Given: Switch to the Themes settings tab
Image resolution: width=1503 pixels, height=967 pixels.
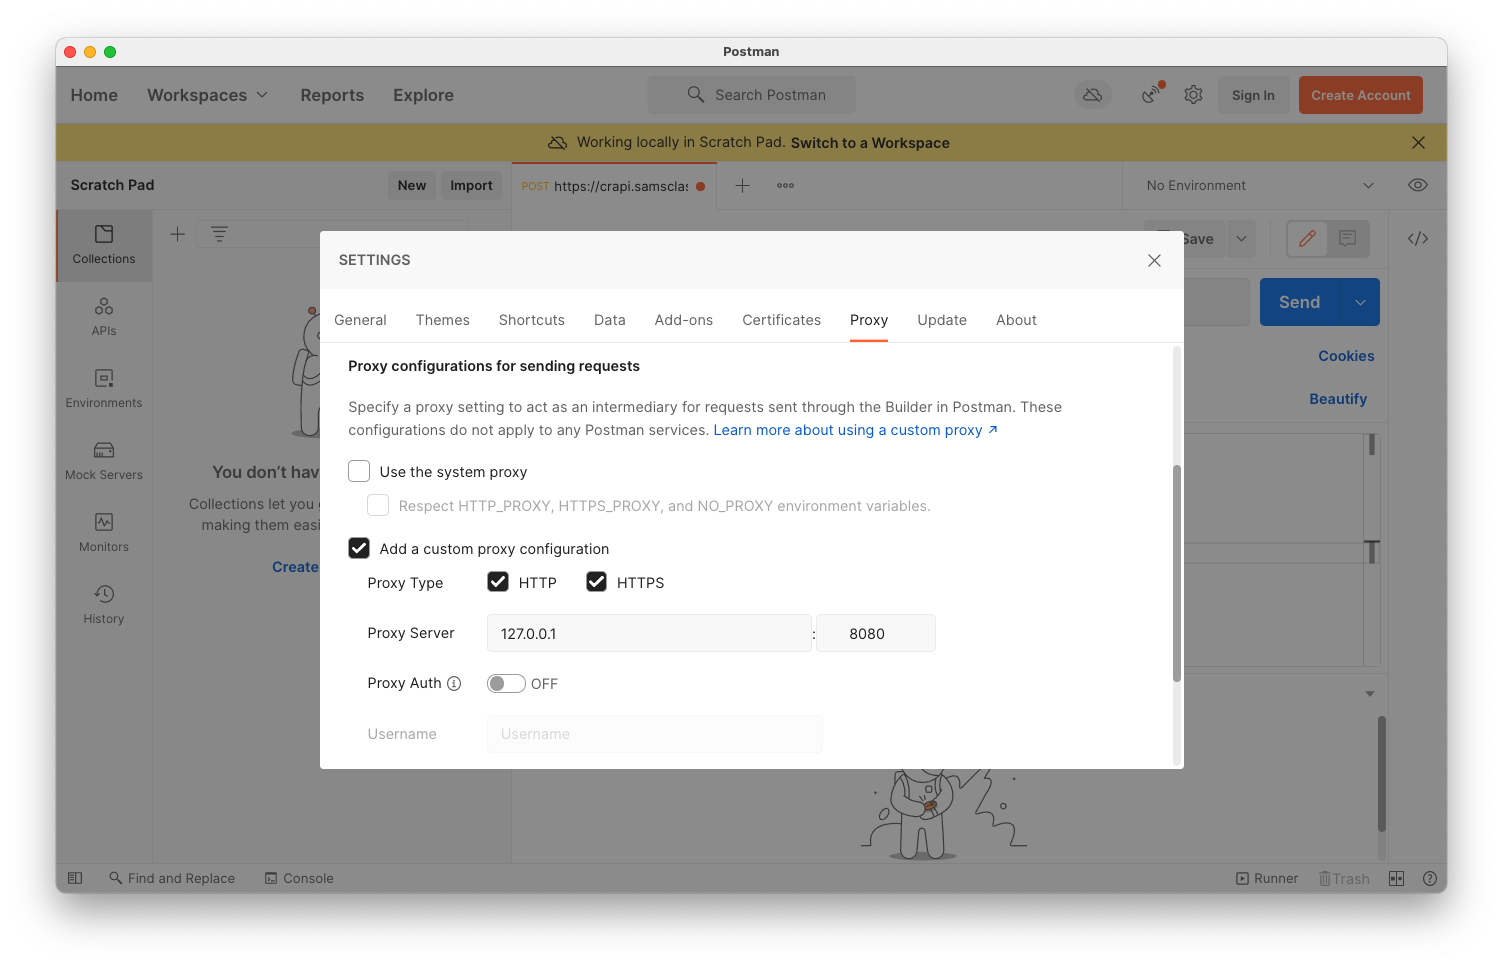Looking at the screenshot, I should pyautogui.click(x=443, y=320).
